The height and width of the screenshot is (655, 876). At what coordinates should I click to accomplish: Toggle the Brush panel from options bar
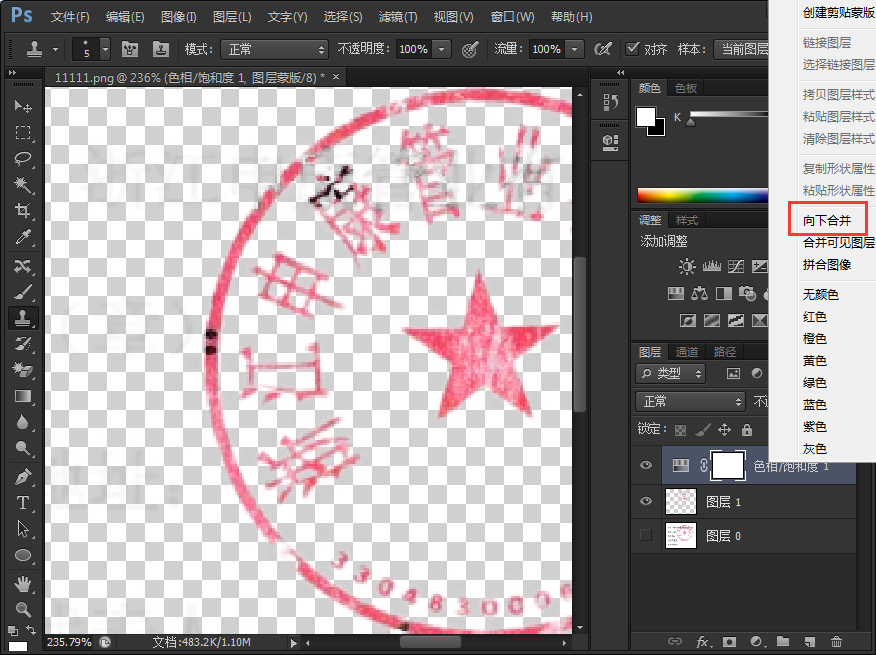click(130, 49)
